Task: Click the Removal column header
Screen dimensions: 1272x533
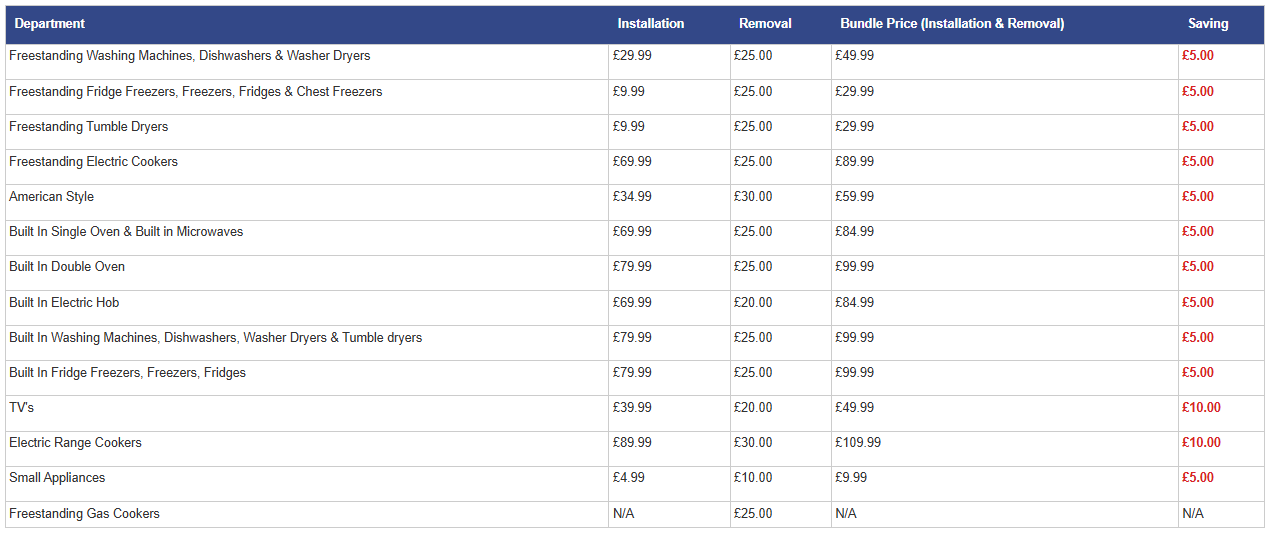Action: pyautogui.click(x=765, y=23)
